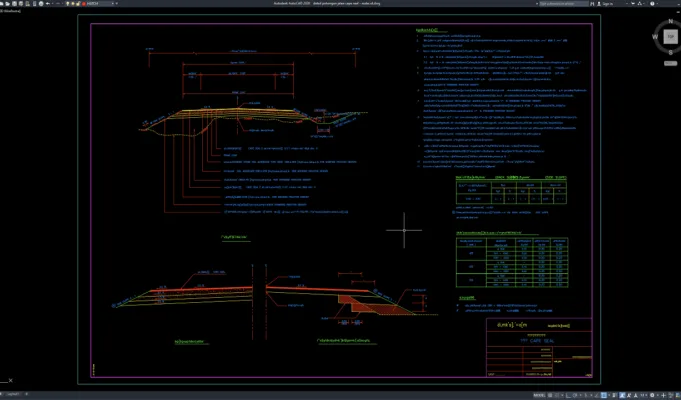Click the Save icon in quick access toolbar
Viewport: 681px width, 400px height.
[x=14, y=3]
